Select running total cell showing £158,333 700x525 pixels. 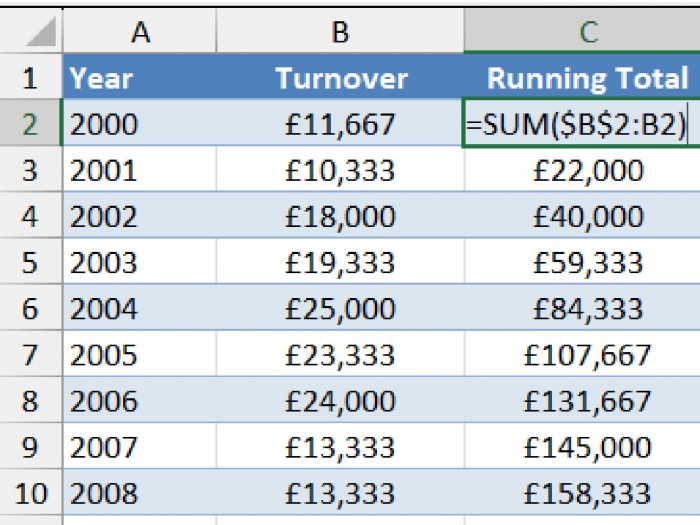[588, 493]
